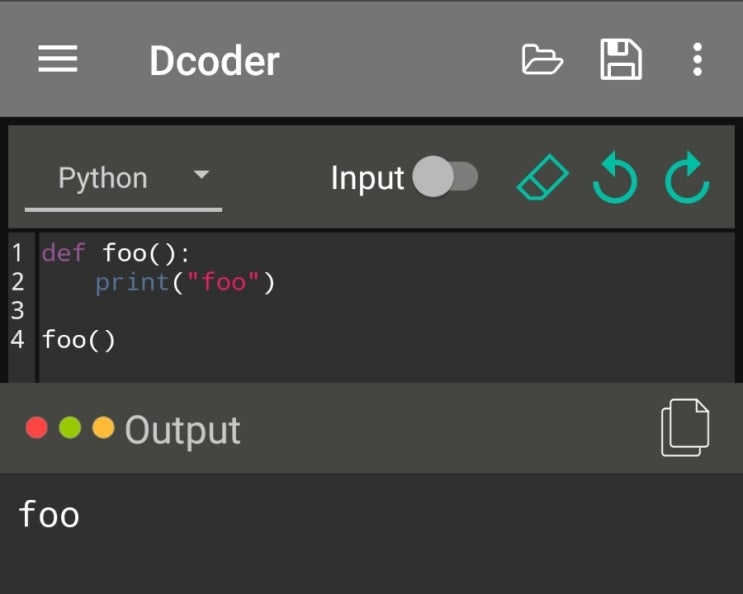
Task: Click the yellow dot in the Output header
Action: (x=103, y=428)
